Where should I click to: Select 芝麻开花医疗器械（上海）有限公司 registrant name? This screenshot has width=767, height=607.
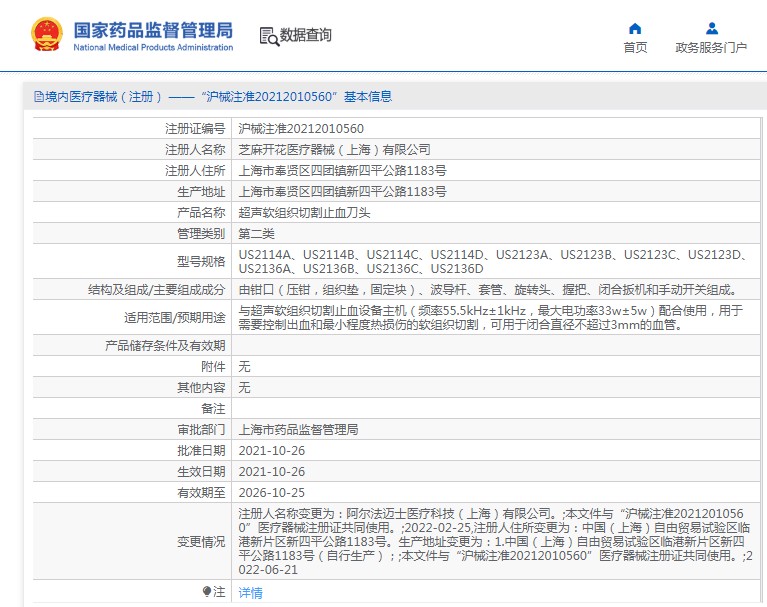(x=335, y=150)
